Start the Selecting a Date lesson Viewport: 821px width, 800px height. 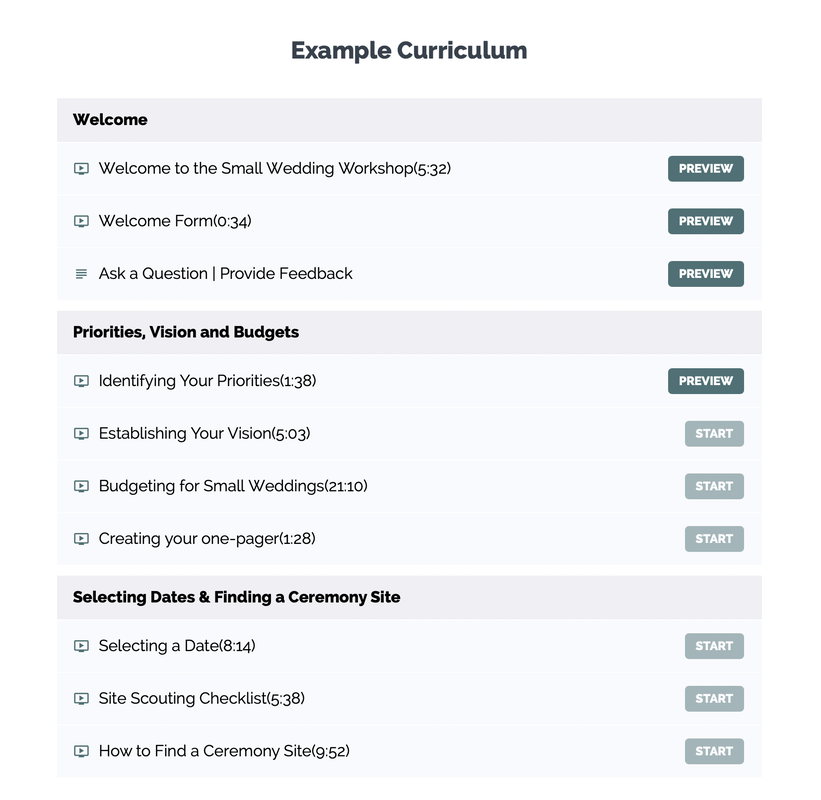click(713, 646)
